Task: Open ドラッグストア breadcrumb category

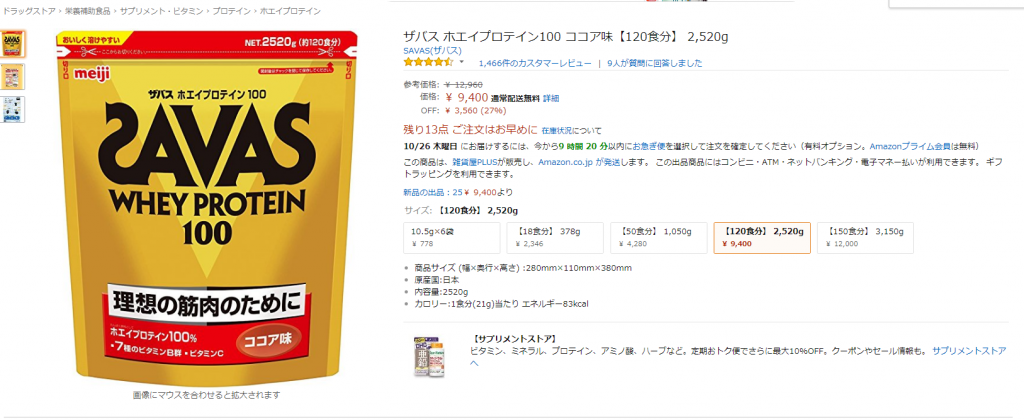Action: click(x=28, y=12)
